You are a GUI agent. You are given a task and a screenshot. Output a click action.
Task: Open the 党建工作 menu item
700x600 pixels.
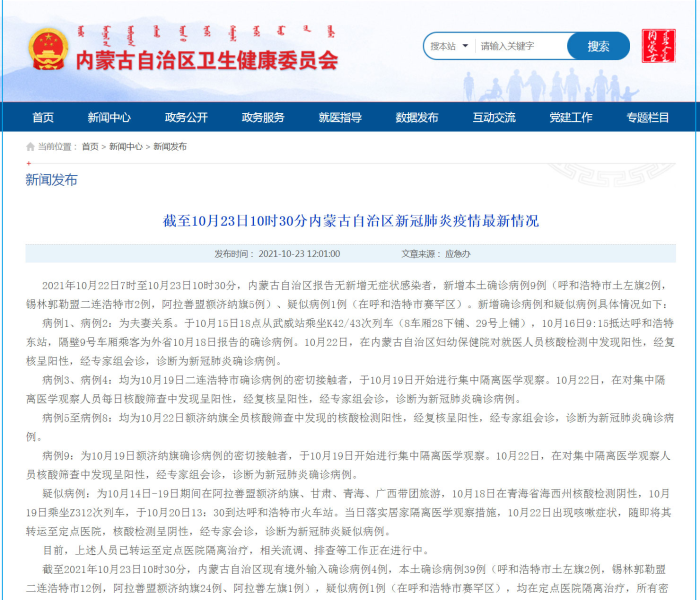(x=571, y=117)
